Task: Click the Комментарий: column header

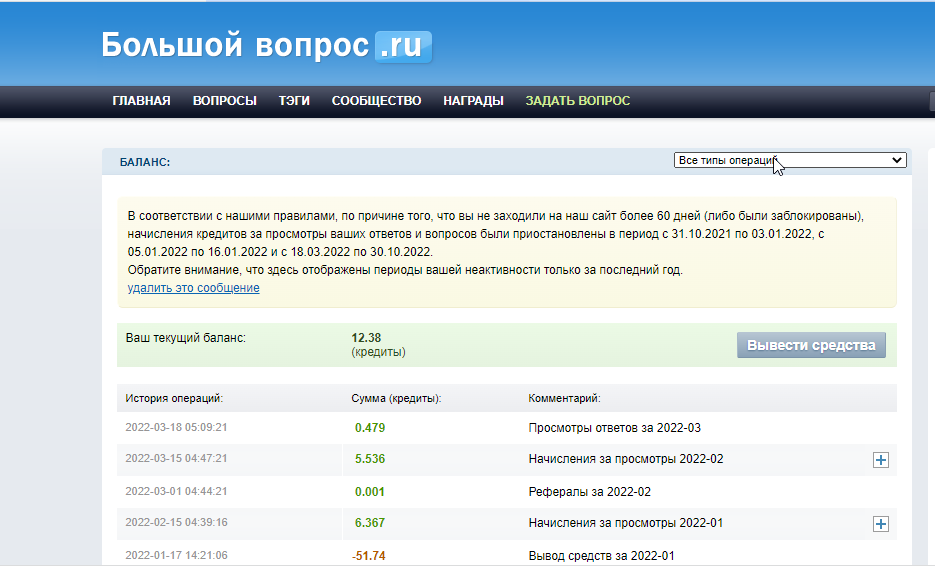Action: click(564, 398)
